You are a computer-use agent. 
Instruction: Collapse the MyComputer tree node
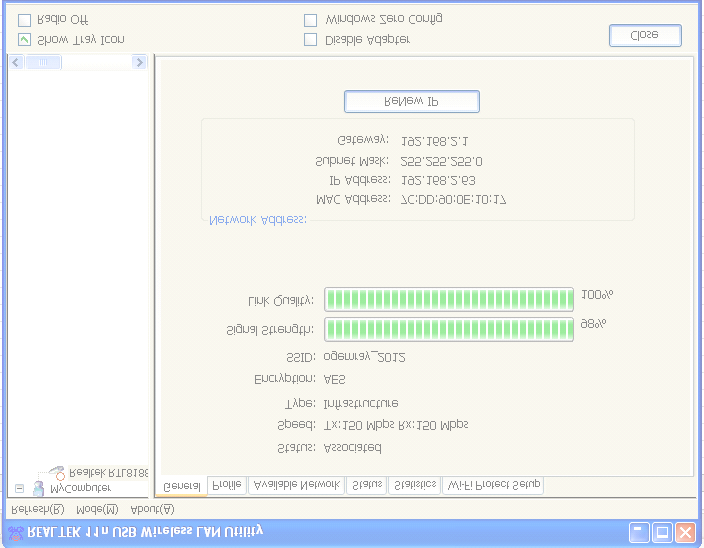(19, 488)
